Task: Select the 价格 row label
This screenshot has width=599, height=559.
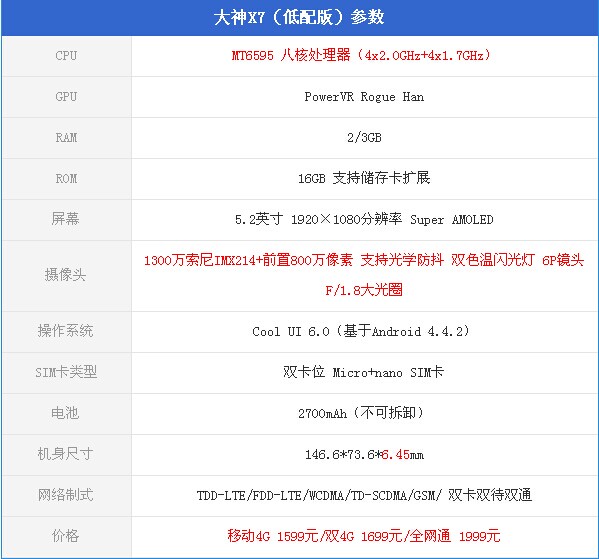Action: [65, 536]
